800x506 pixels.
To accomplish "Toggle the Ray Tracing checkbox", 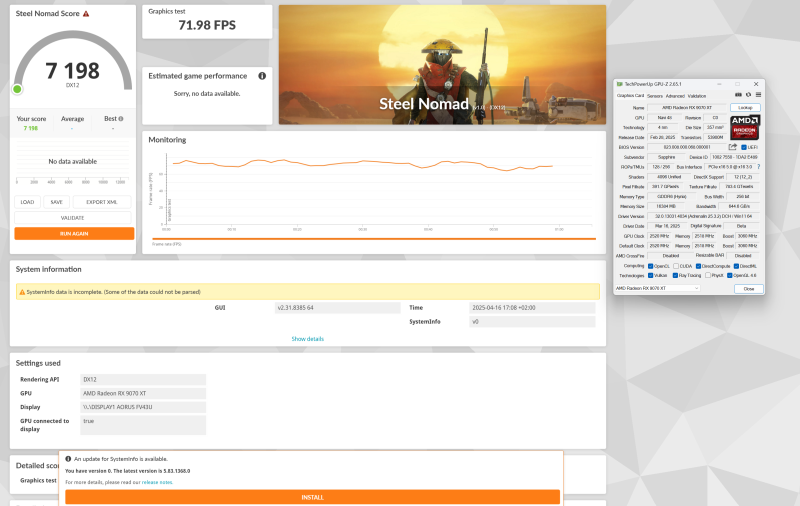I will (677, 275).
